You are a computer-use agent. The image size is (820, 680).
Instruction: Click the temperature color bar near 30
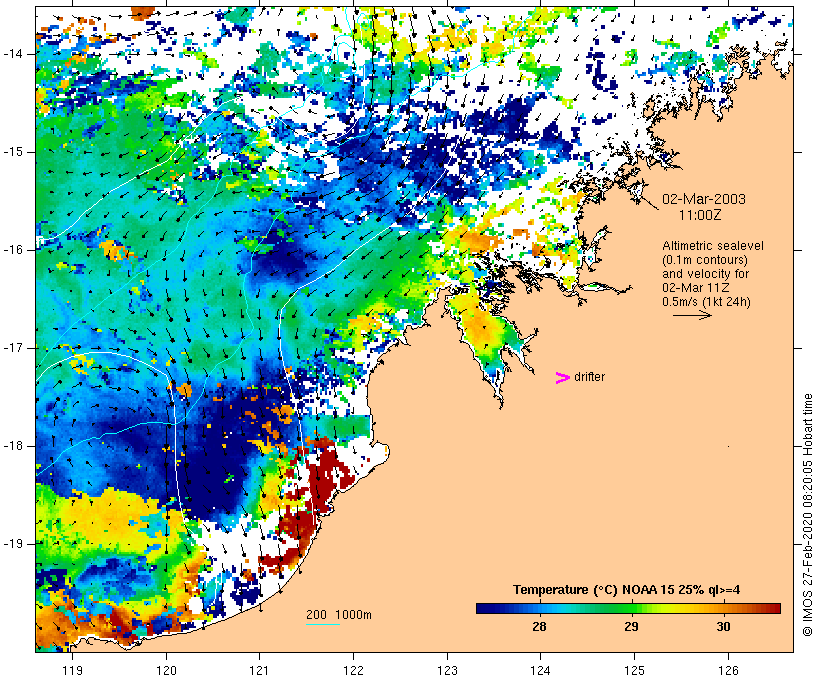723,608
